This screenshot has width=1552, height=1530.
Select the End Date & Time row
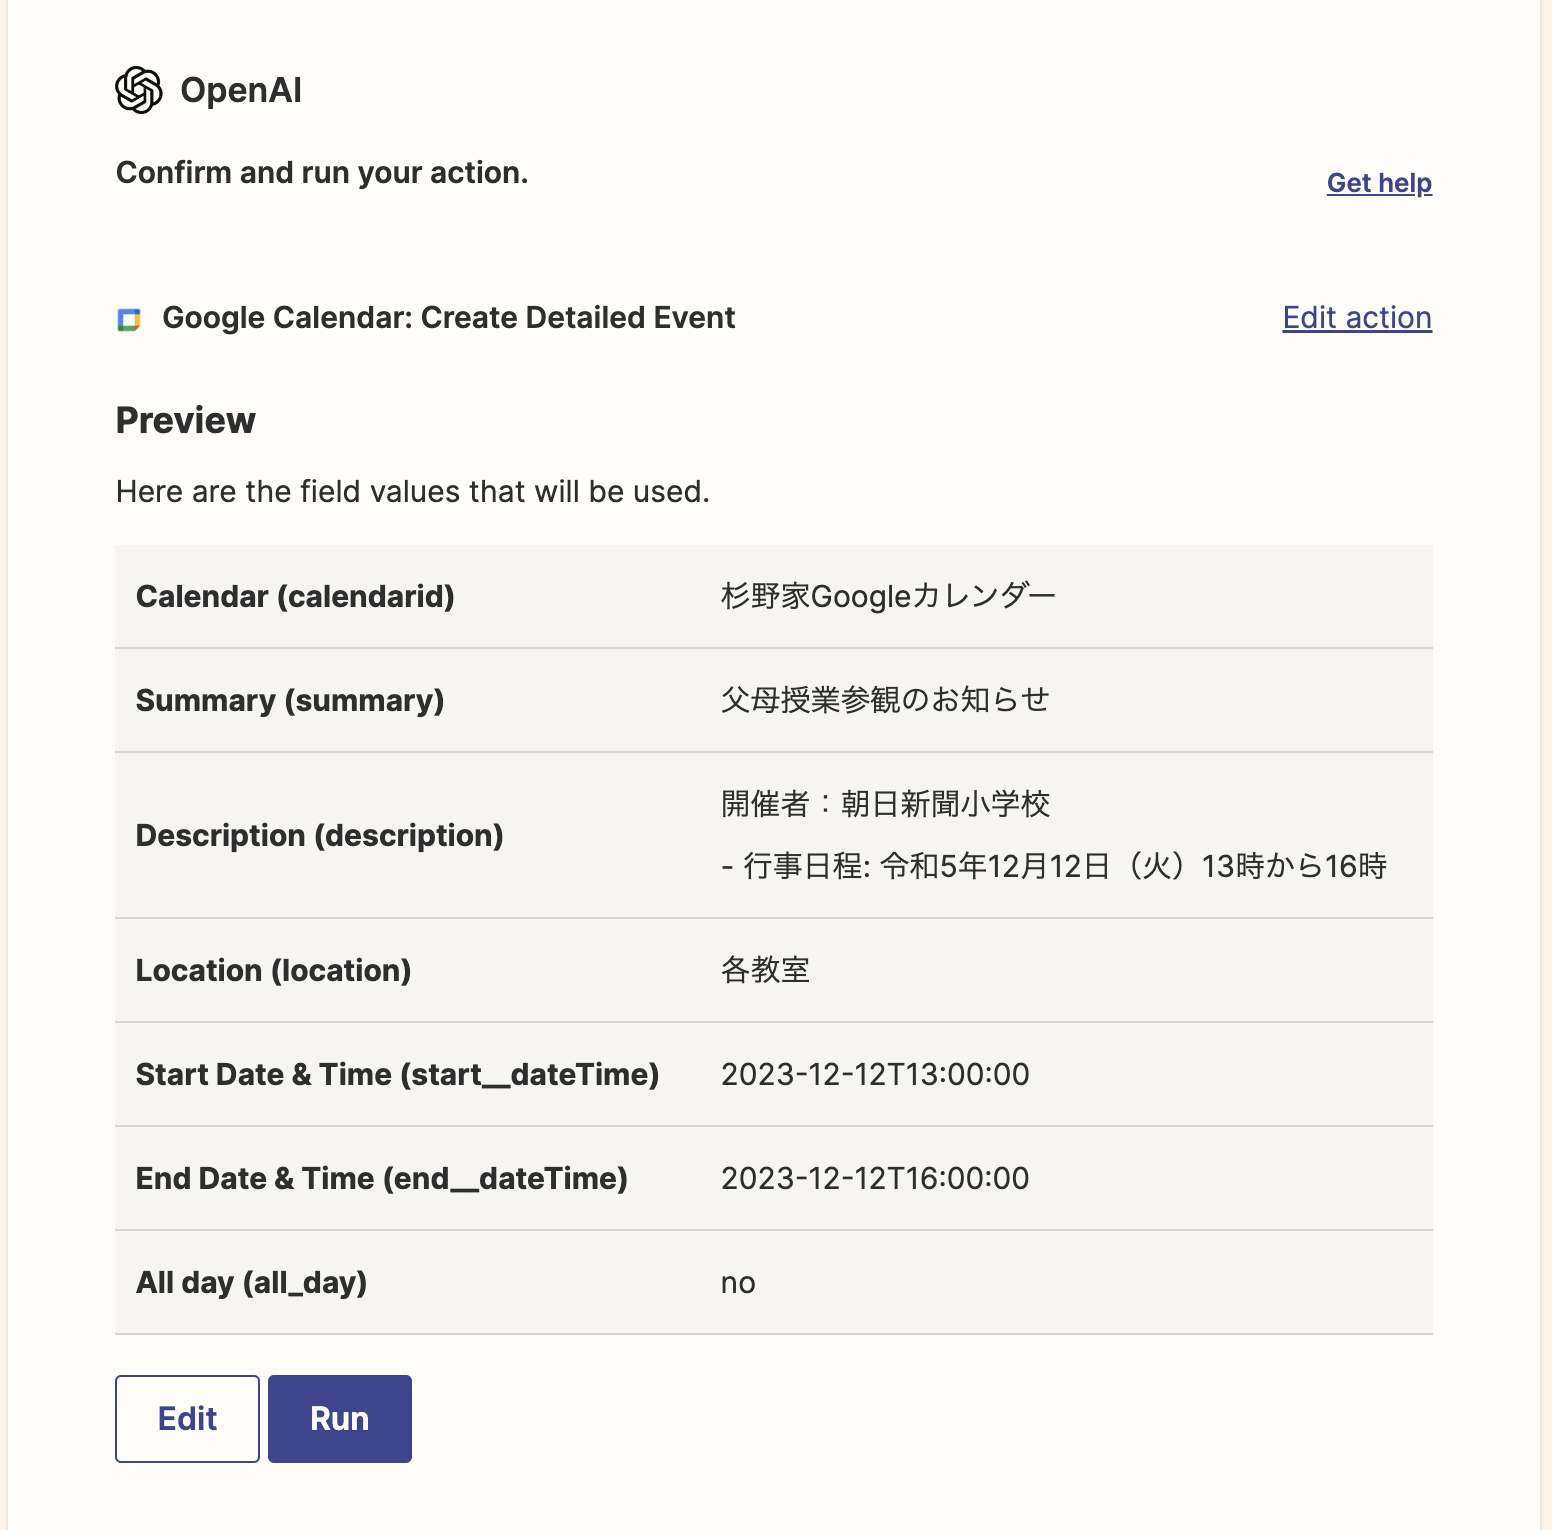point(382,1178)
